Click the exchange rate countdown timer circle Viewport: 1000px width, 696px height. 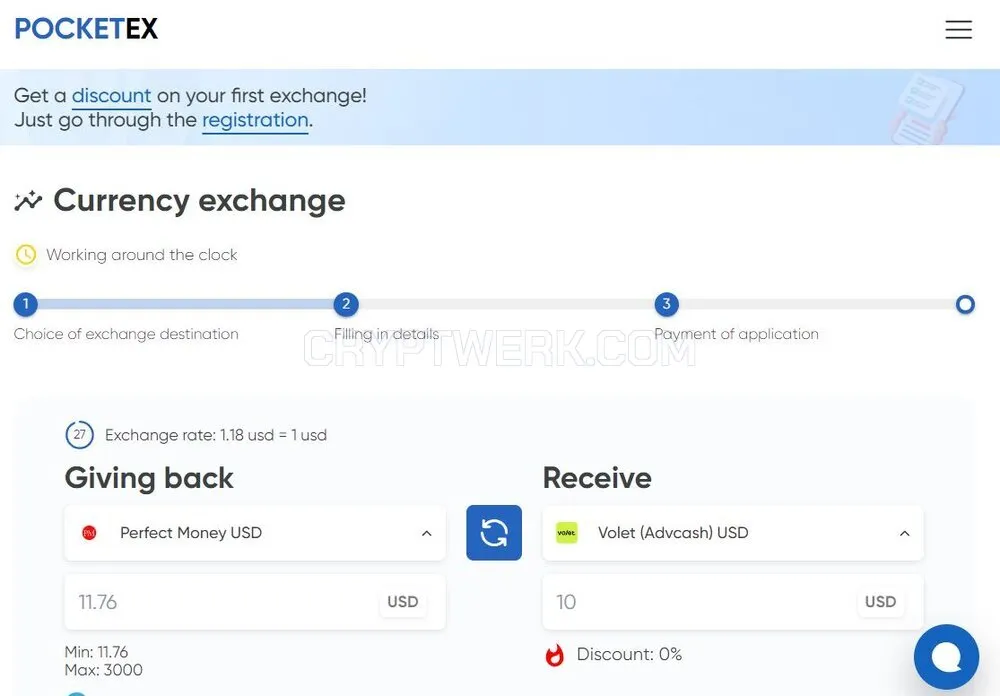tap(80, 435)
